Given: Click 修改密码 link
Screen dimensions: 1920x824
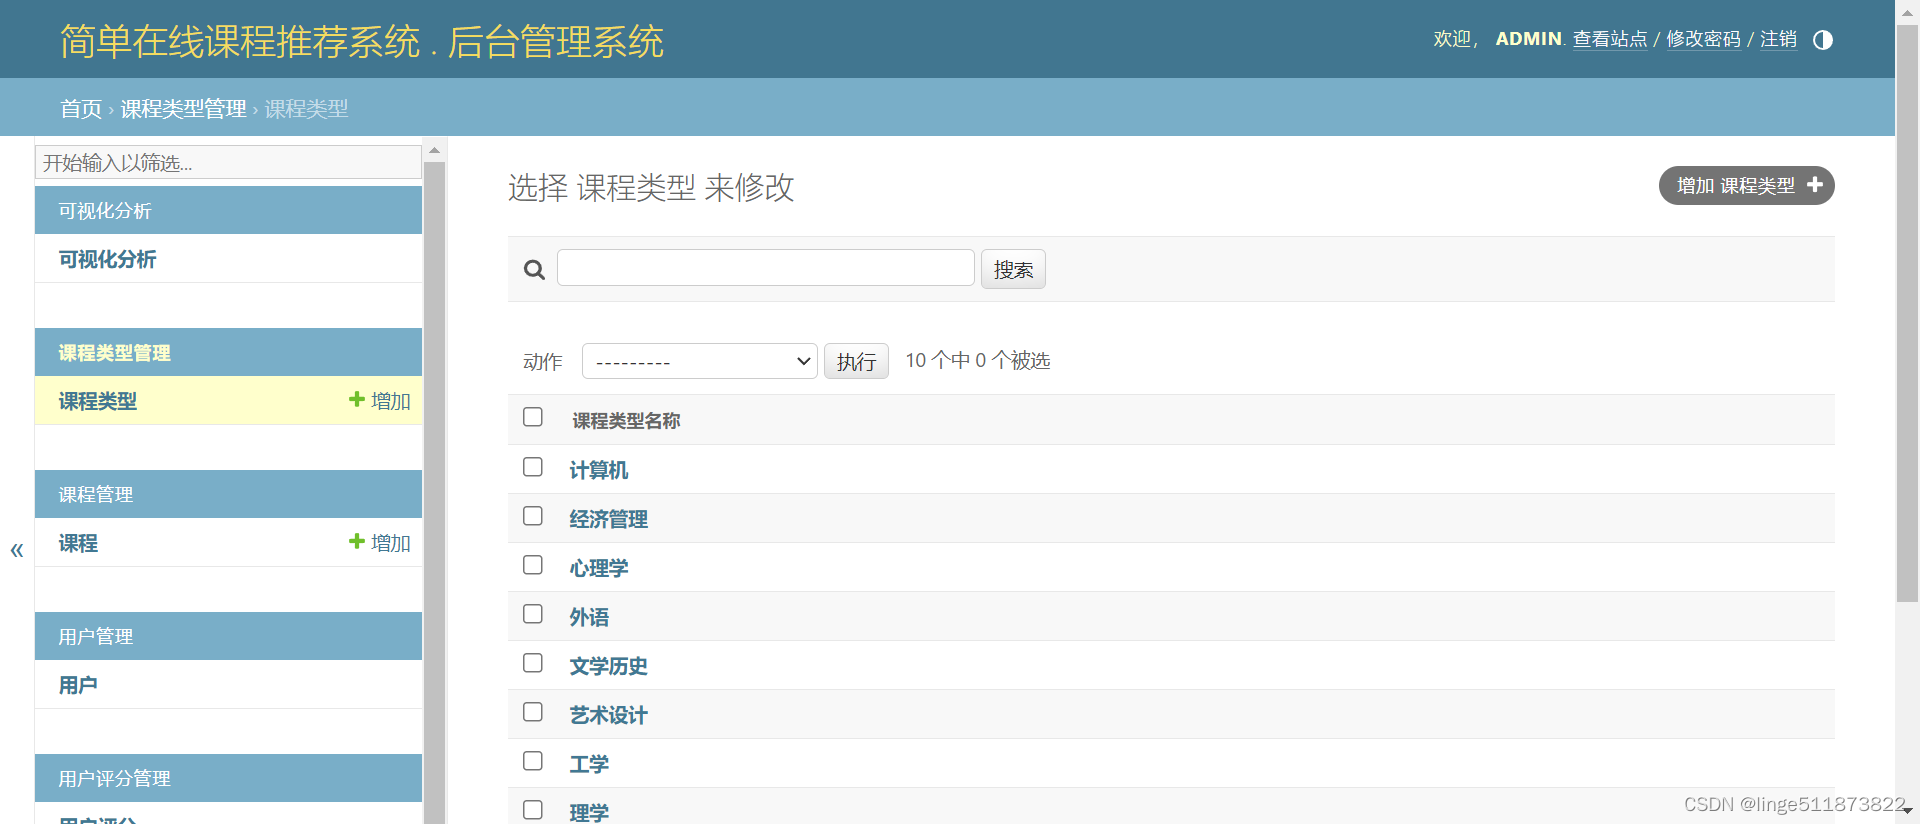Looking at the screenshot, I should tap(1703, 39).
